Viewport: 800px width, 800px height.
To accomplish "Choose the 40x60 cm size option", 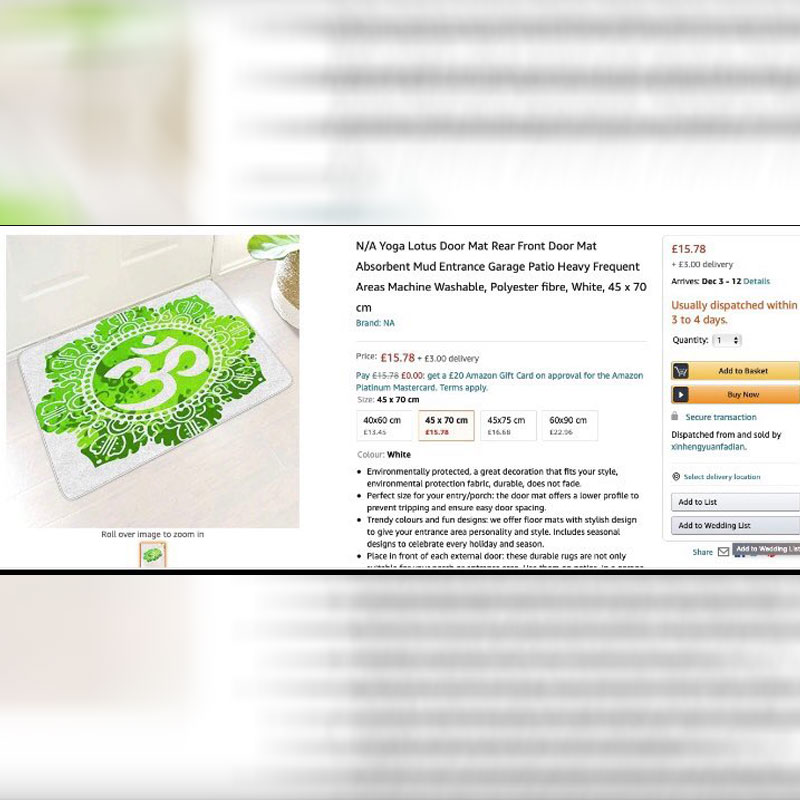I will [x=384, y=426].
